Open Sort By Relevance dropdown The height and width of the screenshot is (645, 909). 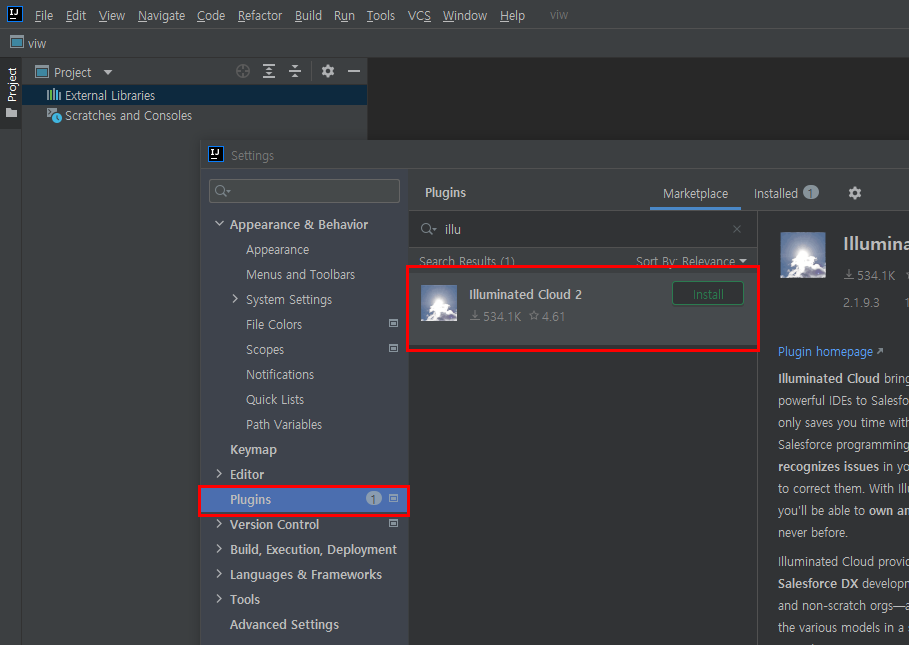click(x=691, y=261)
